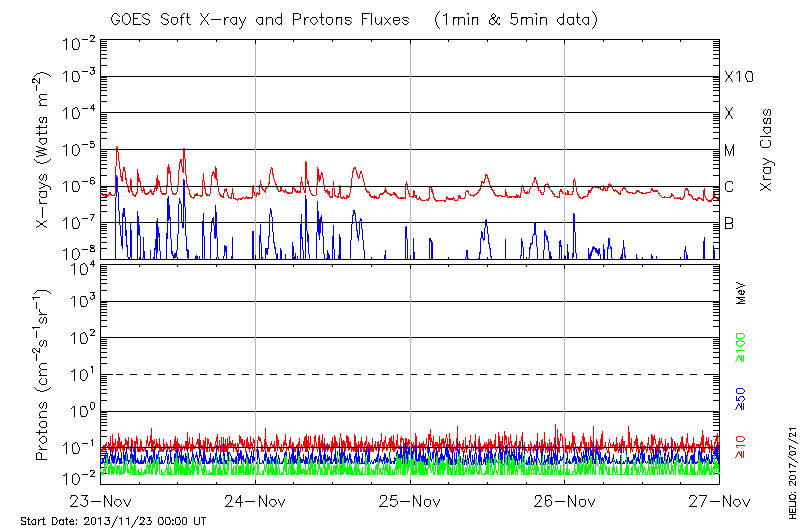
Task: Select the 24-Nov date axis label
Action: click(x=256, y=502)
